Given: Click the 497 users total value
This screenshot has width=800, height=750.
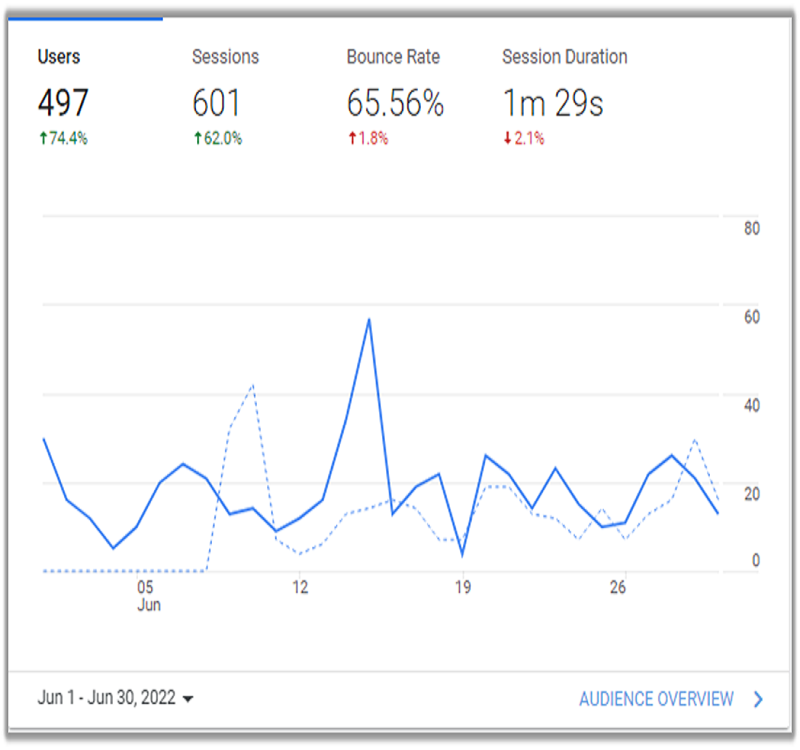Looking at the screenshot, I should coord(63,103).
